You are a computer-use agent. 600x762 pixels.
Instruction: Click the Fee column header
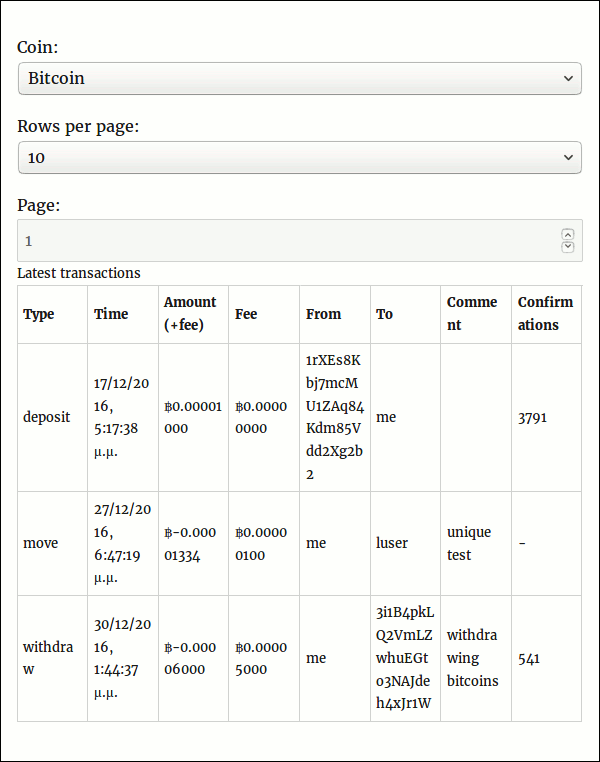click(246, 314)
